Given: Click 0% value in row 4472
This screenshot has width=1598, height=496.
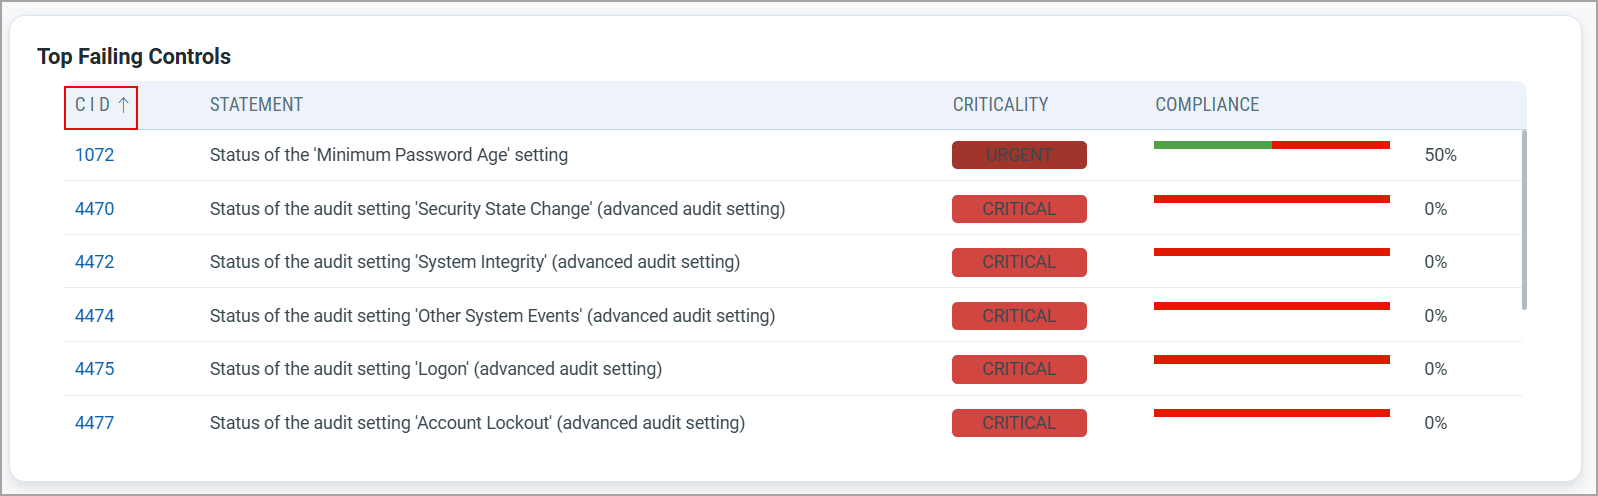Looking at the screenshot, I should (1435, 262).
